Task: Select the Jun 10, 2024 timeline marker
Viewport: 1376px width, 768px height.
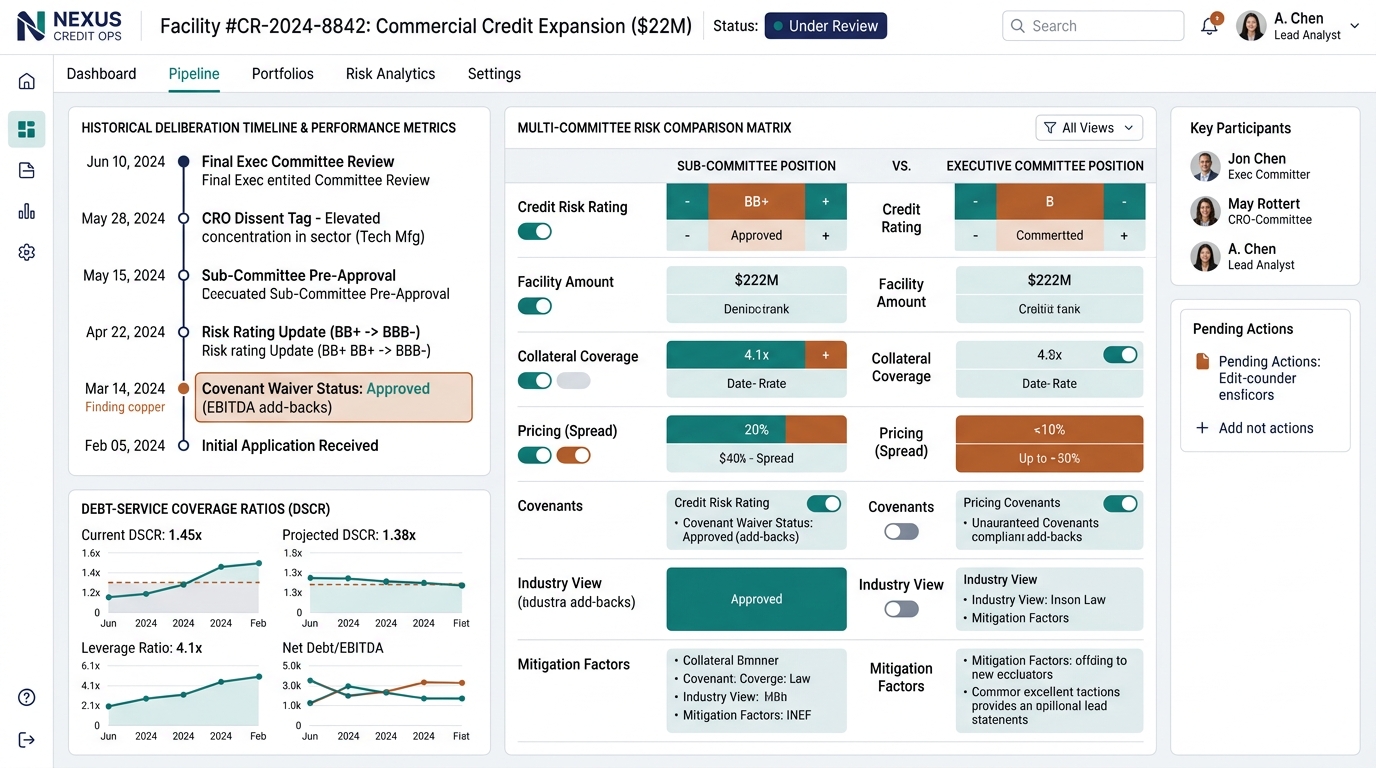Action: (x=183, y=162)
